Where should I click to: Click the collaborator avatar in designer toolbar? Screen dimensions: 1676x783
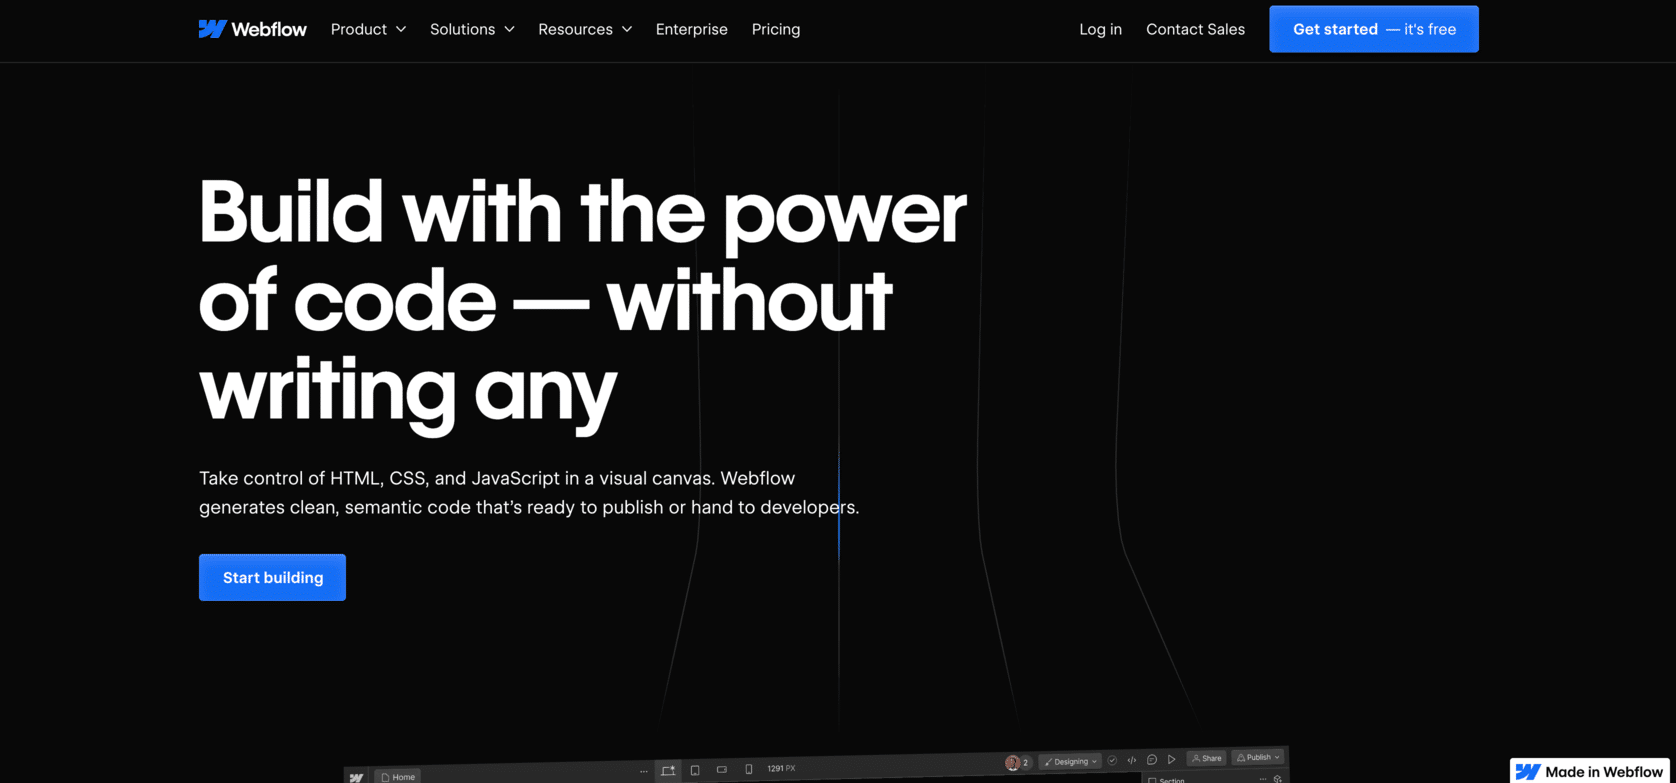tap(1012, 763)
